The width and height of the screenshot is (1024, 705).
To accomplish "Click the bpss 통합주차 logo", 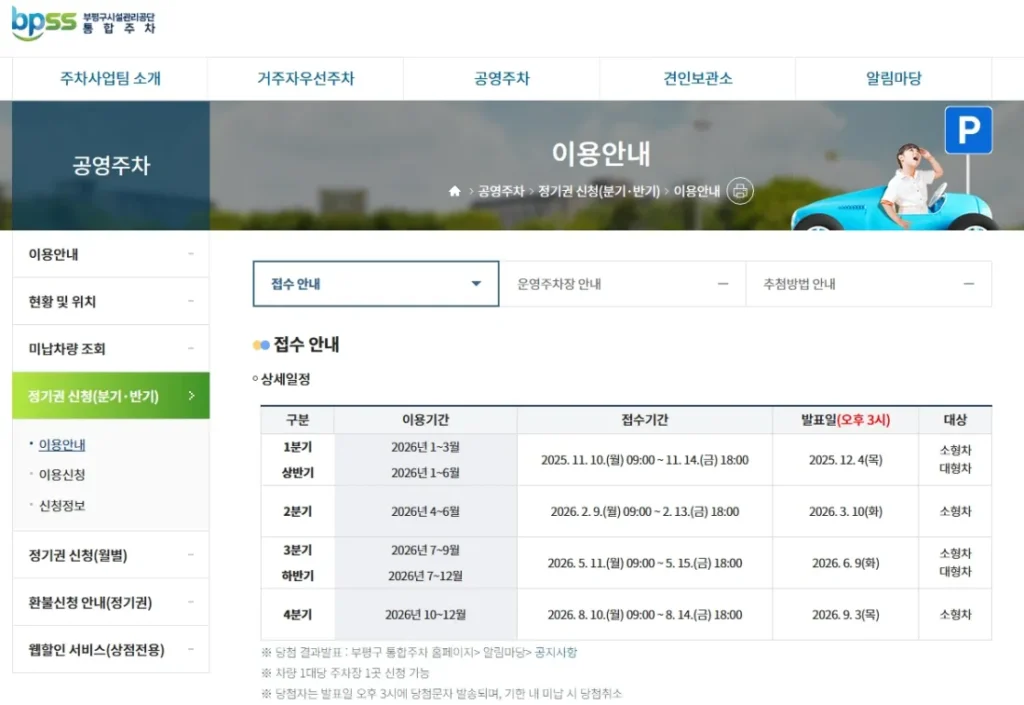I will click(x=80, y=25).
